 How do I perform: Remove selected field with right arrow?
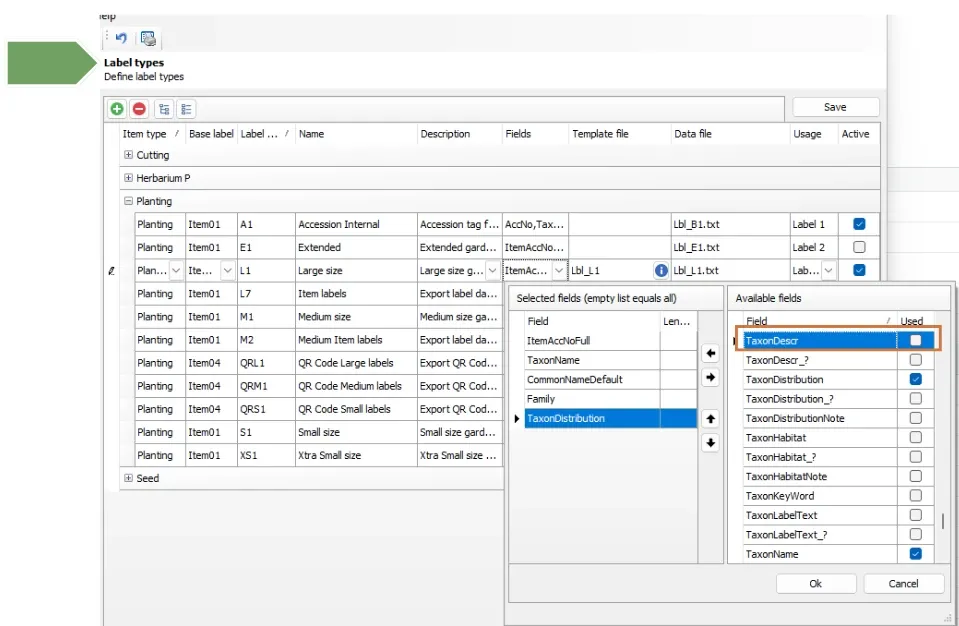click(x=710, y=377)
